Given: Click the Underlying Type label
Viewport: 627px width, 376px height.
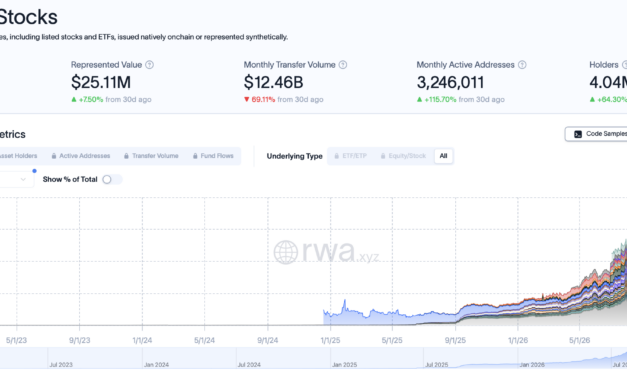Looking at the screenshot, I should 295,156.
